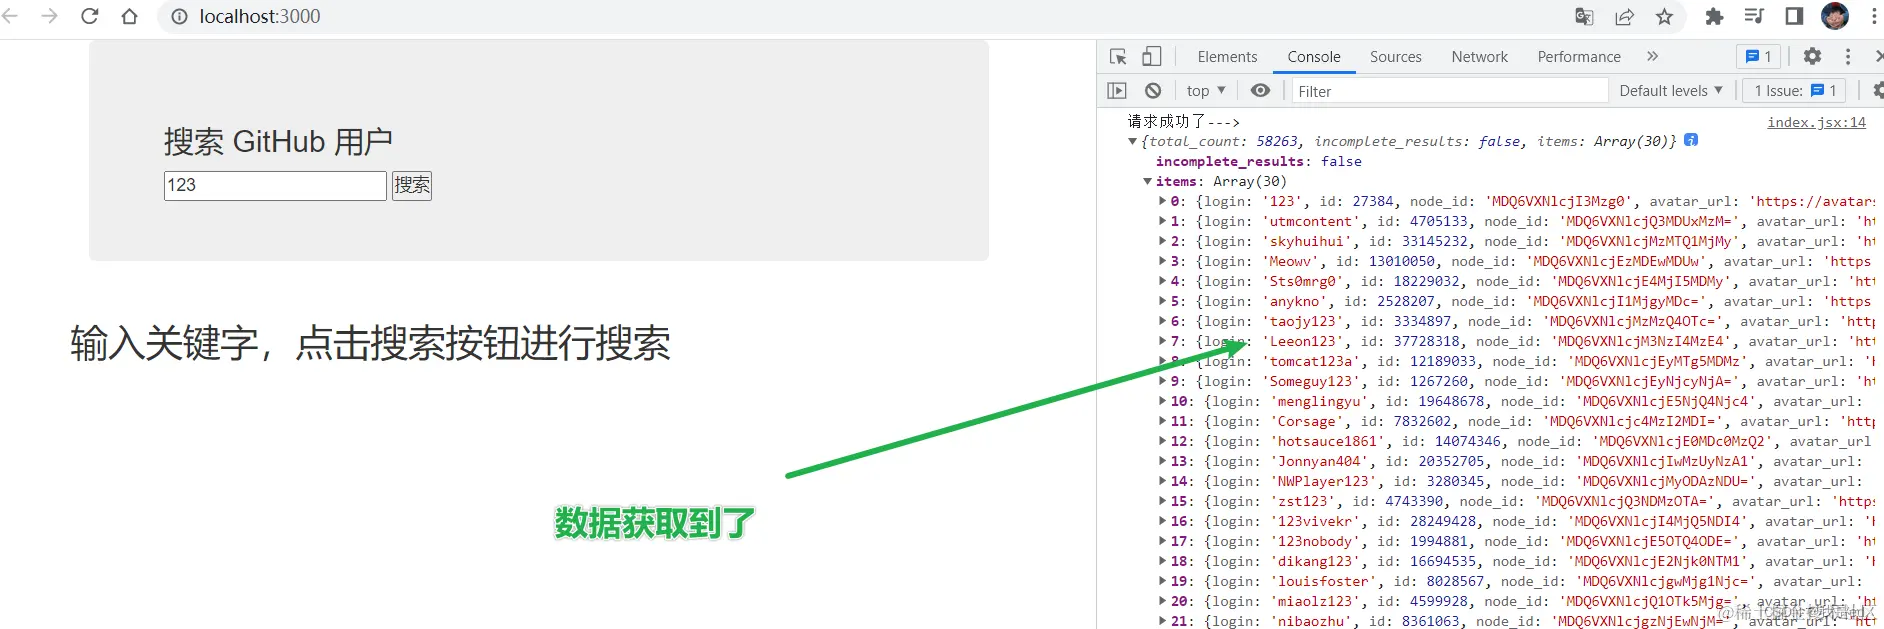The height and width of the screenshot is (629, 1884).
Task: Click the '搜索 GitHub 用户' heading
Action: click(x=278, y=141)
